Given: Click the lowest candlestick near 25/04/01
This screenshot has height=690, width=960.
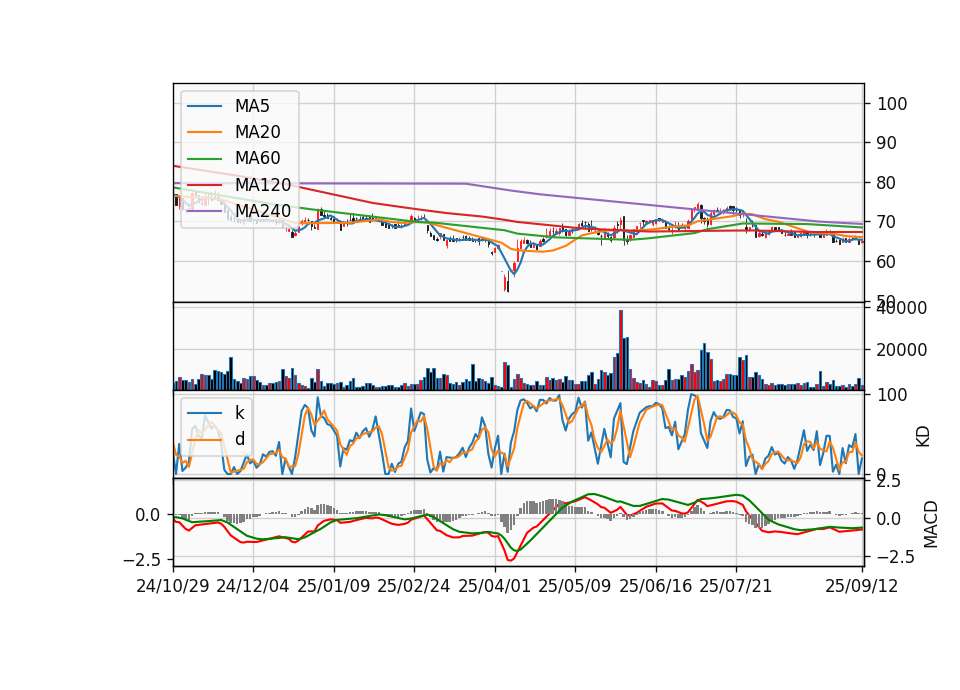Looking at the screenshot, I should tap(508, 283).
